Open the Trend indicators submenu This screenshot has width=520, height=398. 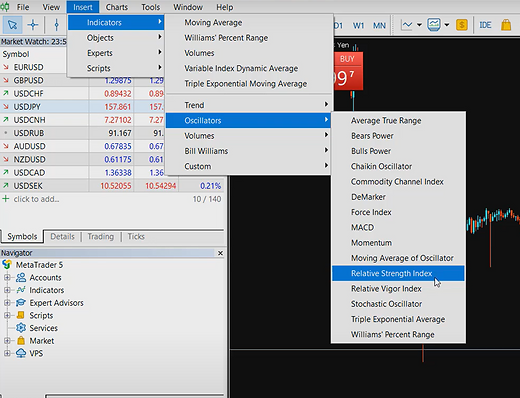tap(248, 105)
